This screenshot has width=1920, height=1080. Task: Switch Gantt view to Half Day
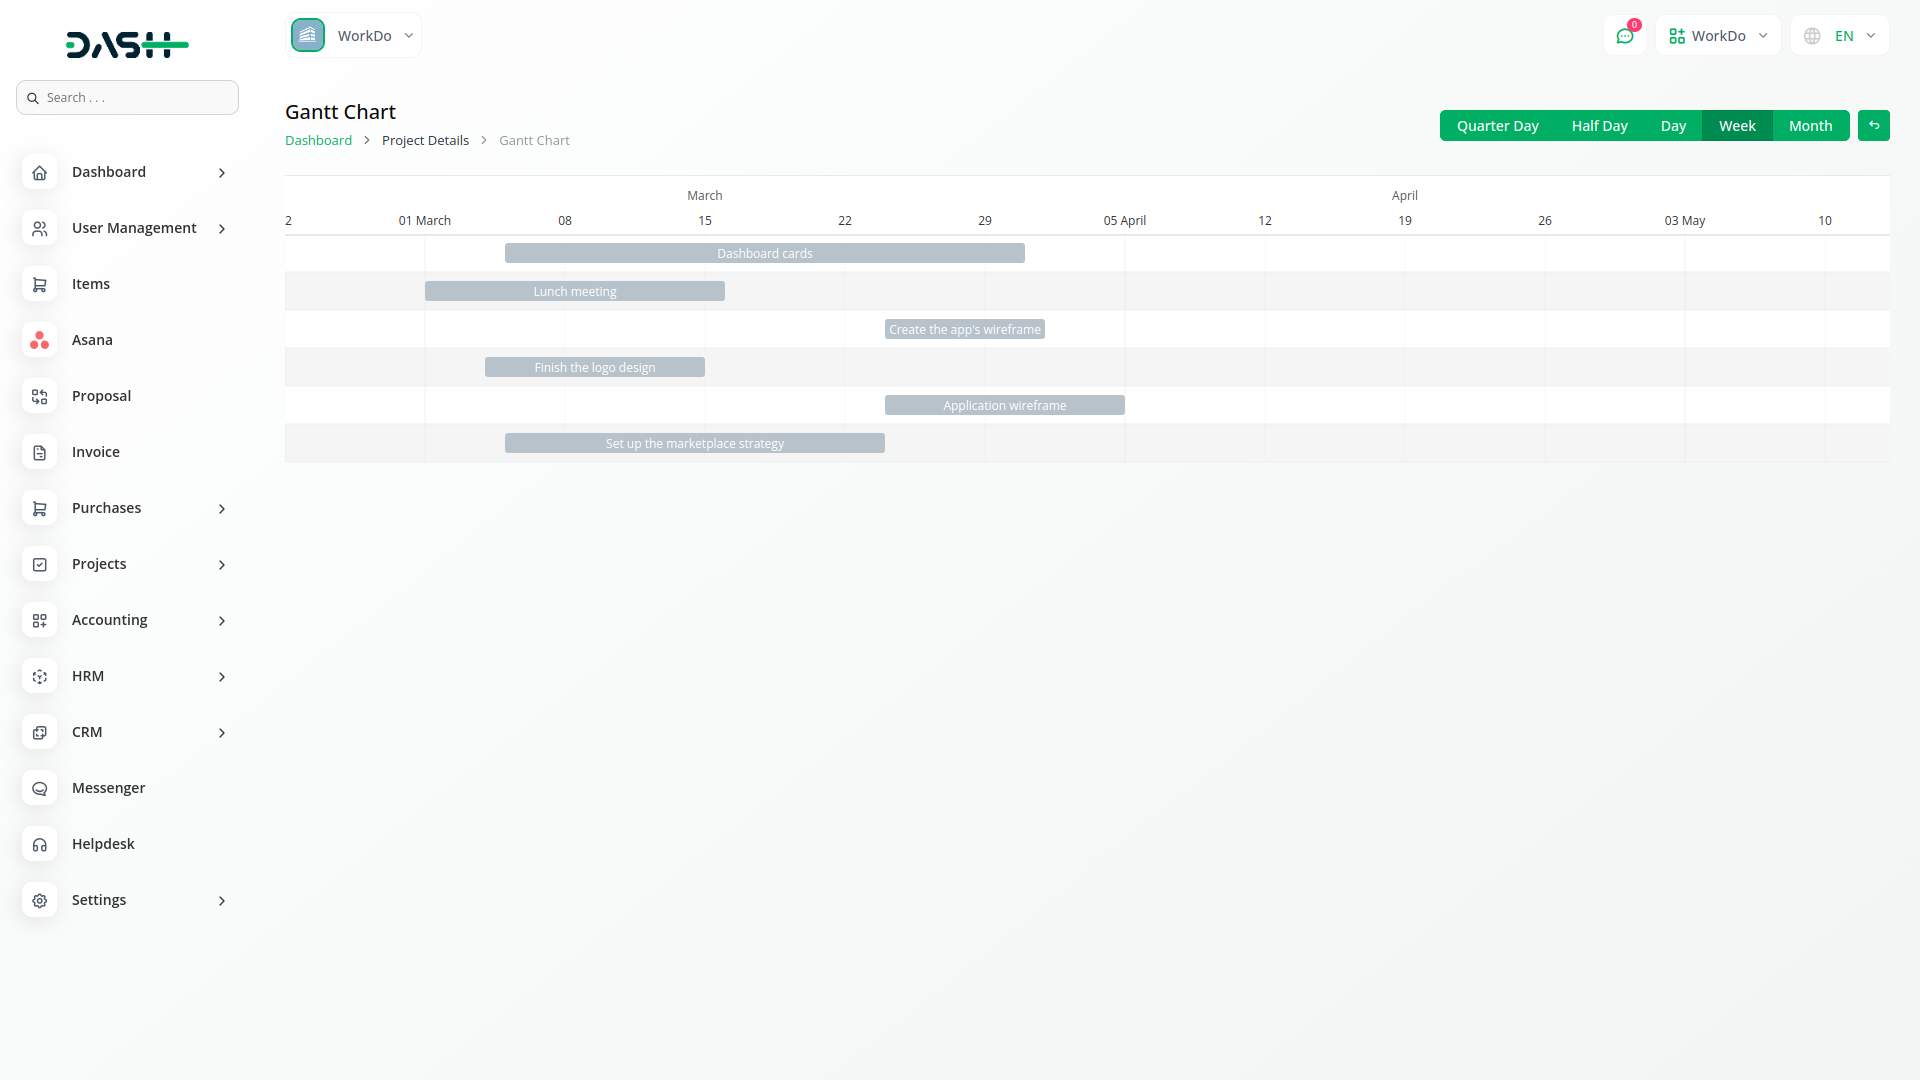(x=1599, y=126)
